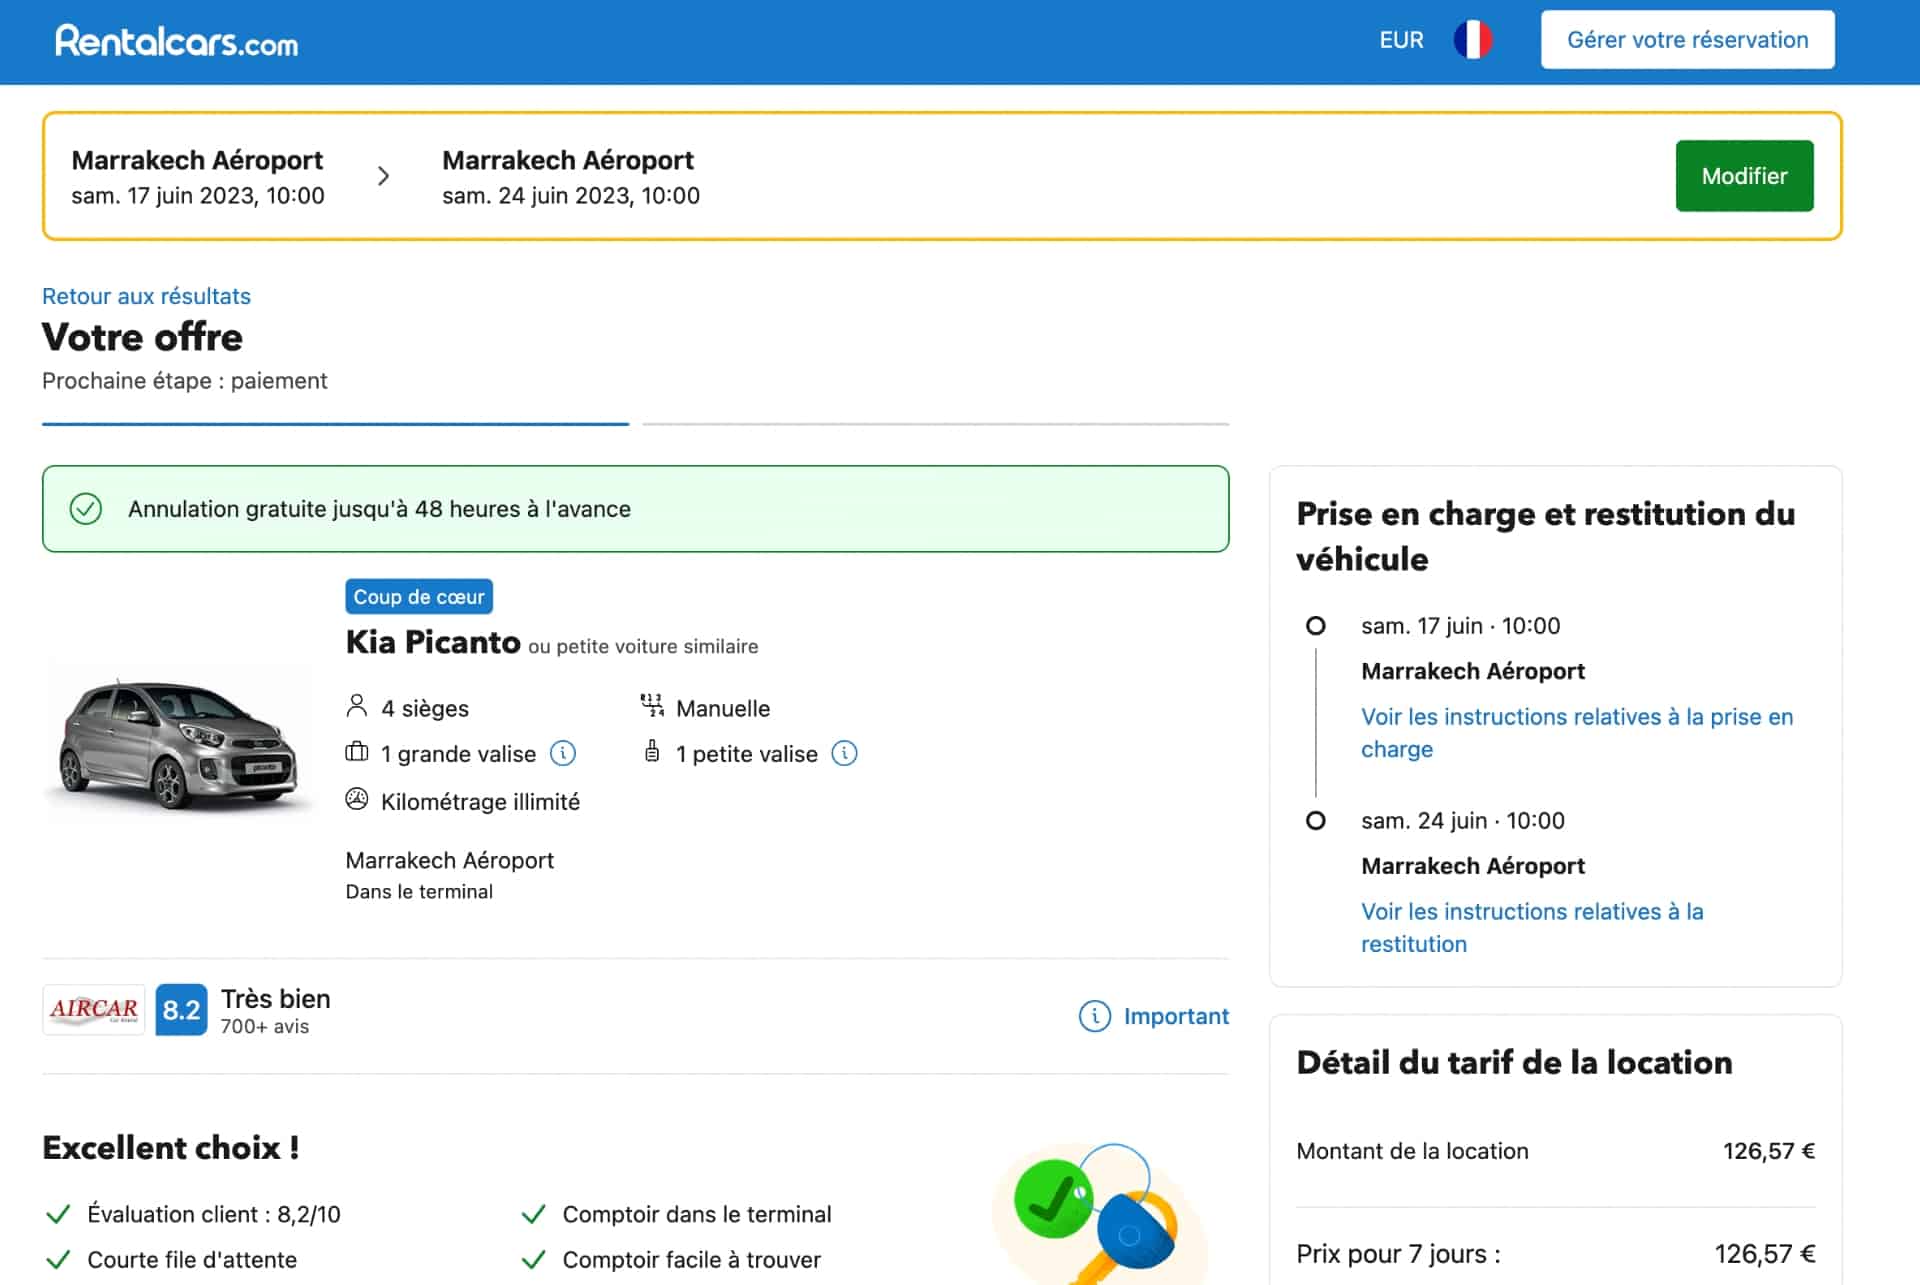The height and width of the screenshot is (1285, 1920).
Task: Click the small bag icon
Action: [652, 752]
